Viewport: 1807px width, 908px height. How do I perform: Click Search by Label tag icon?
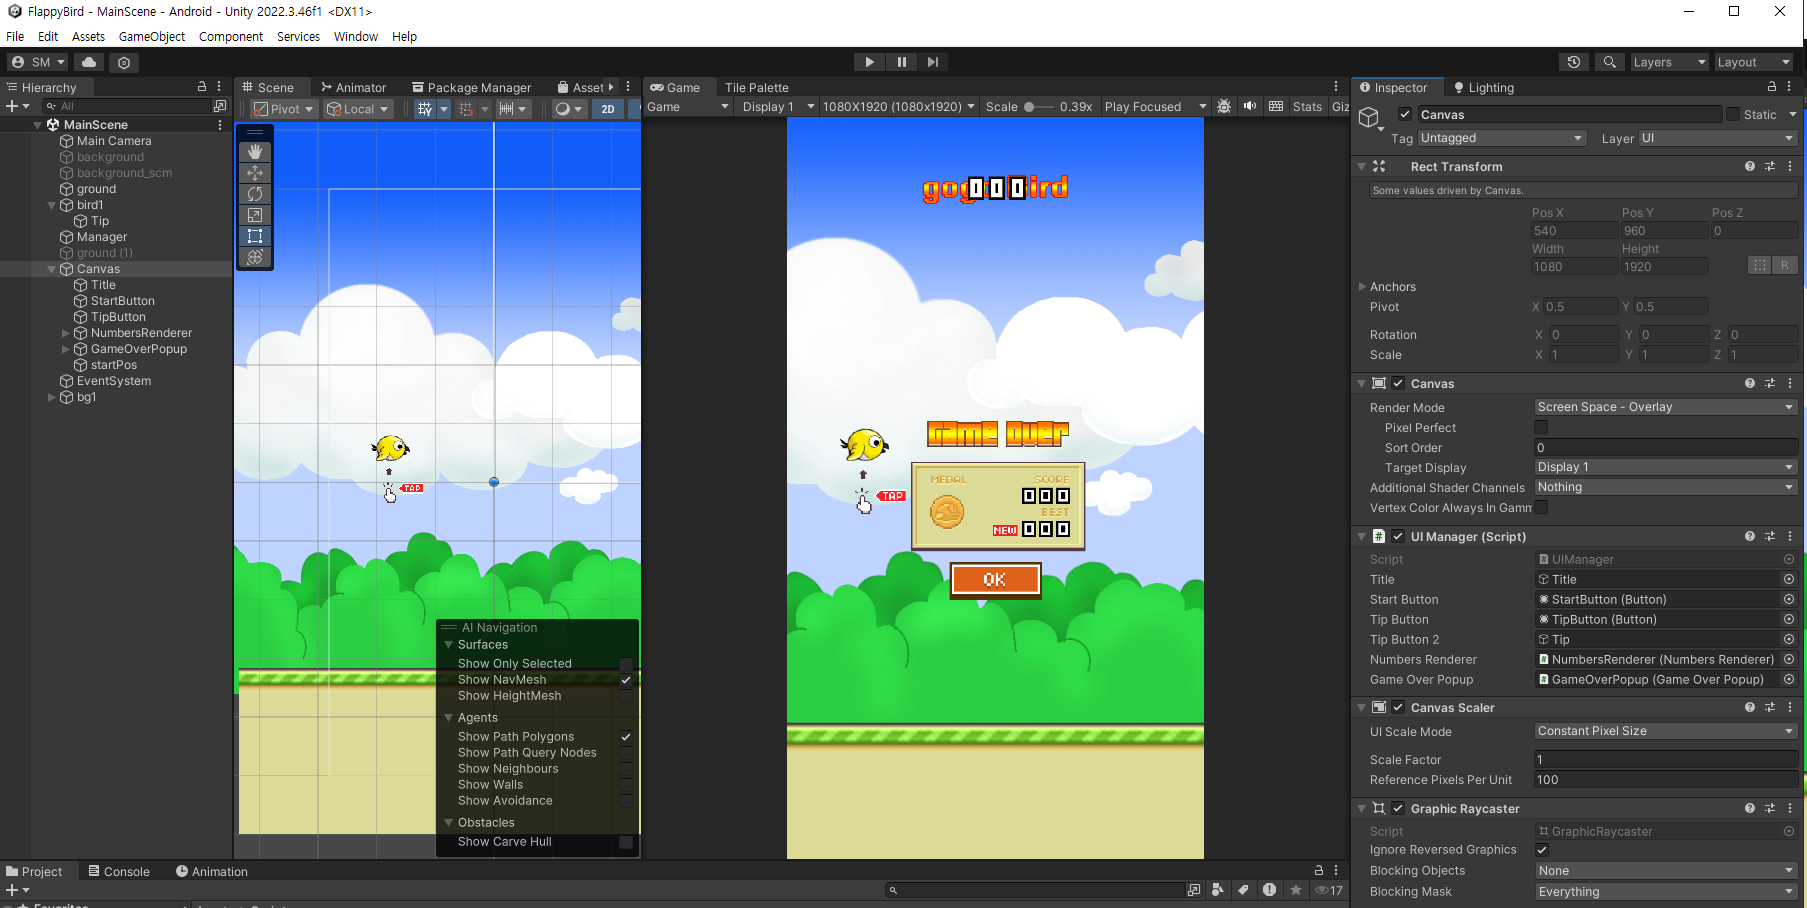[1243, 890]
